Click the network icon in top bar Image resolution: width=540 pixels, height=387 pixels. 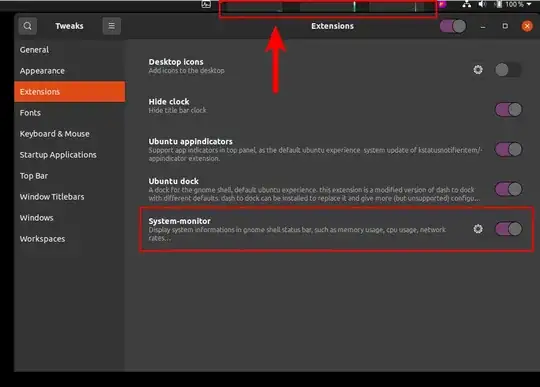coord(467,4)
